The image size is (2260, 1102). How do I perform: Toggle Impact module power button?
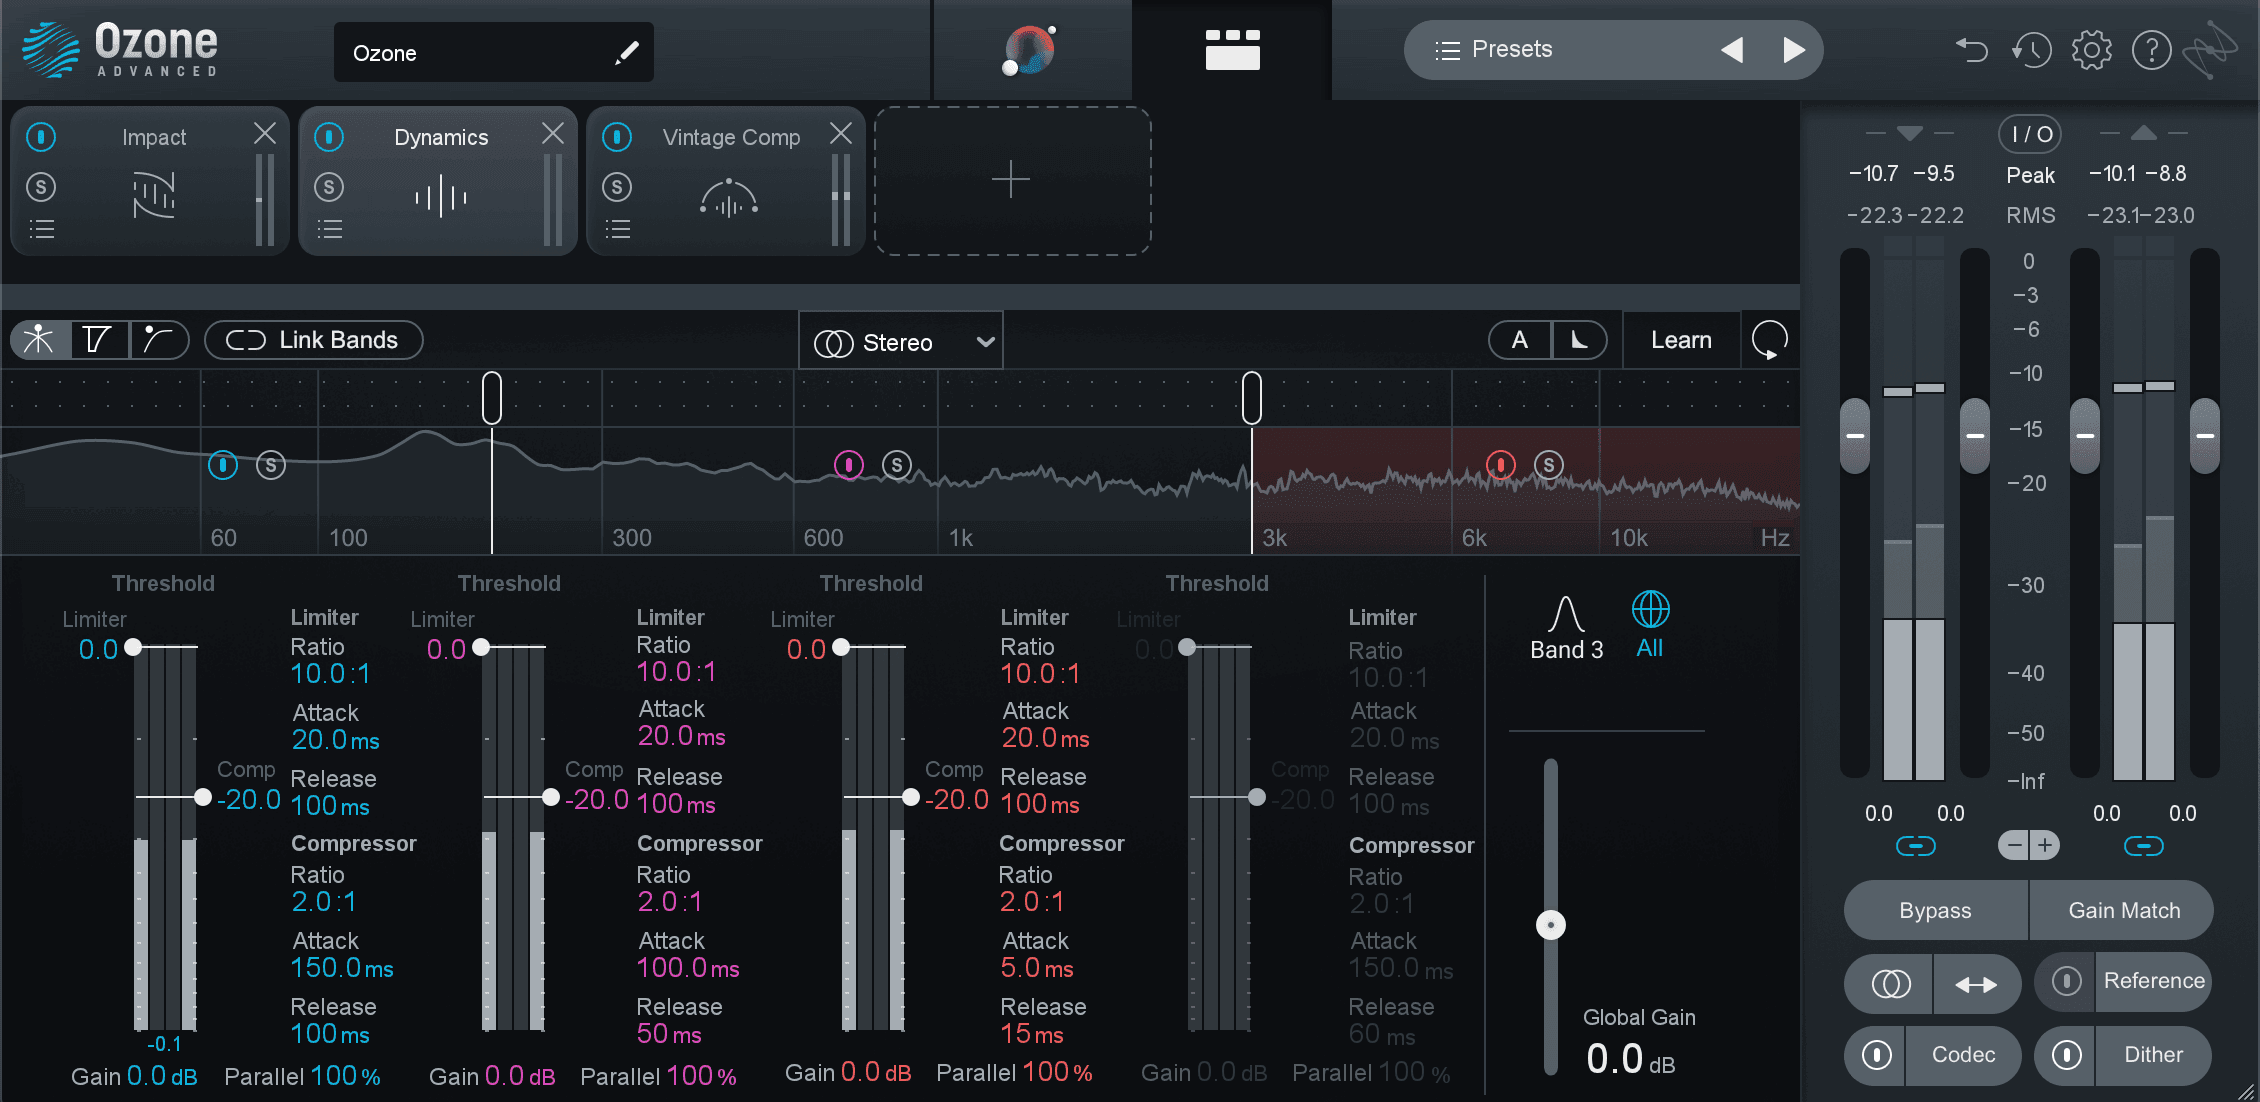click(41, 136)
